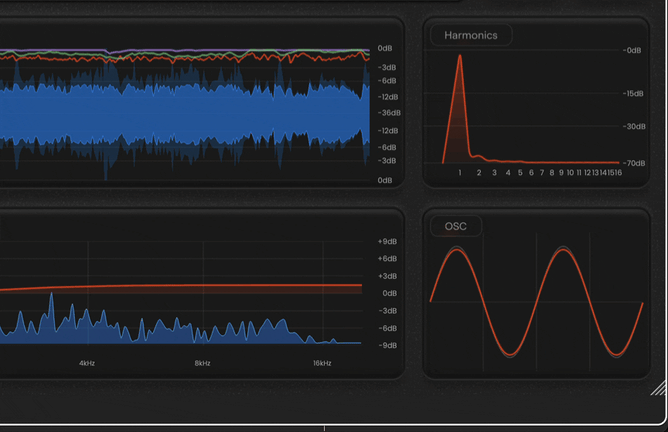Grab the resize handle in the window corner
Screen dimensions: 668x432
pyautogui.click(x=657, y=389)
